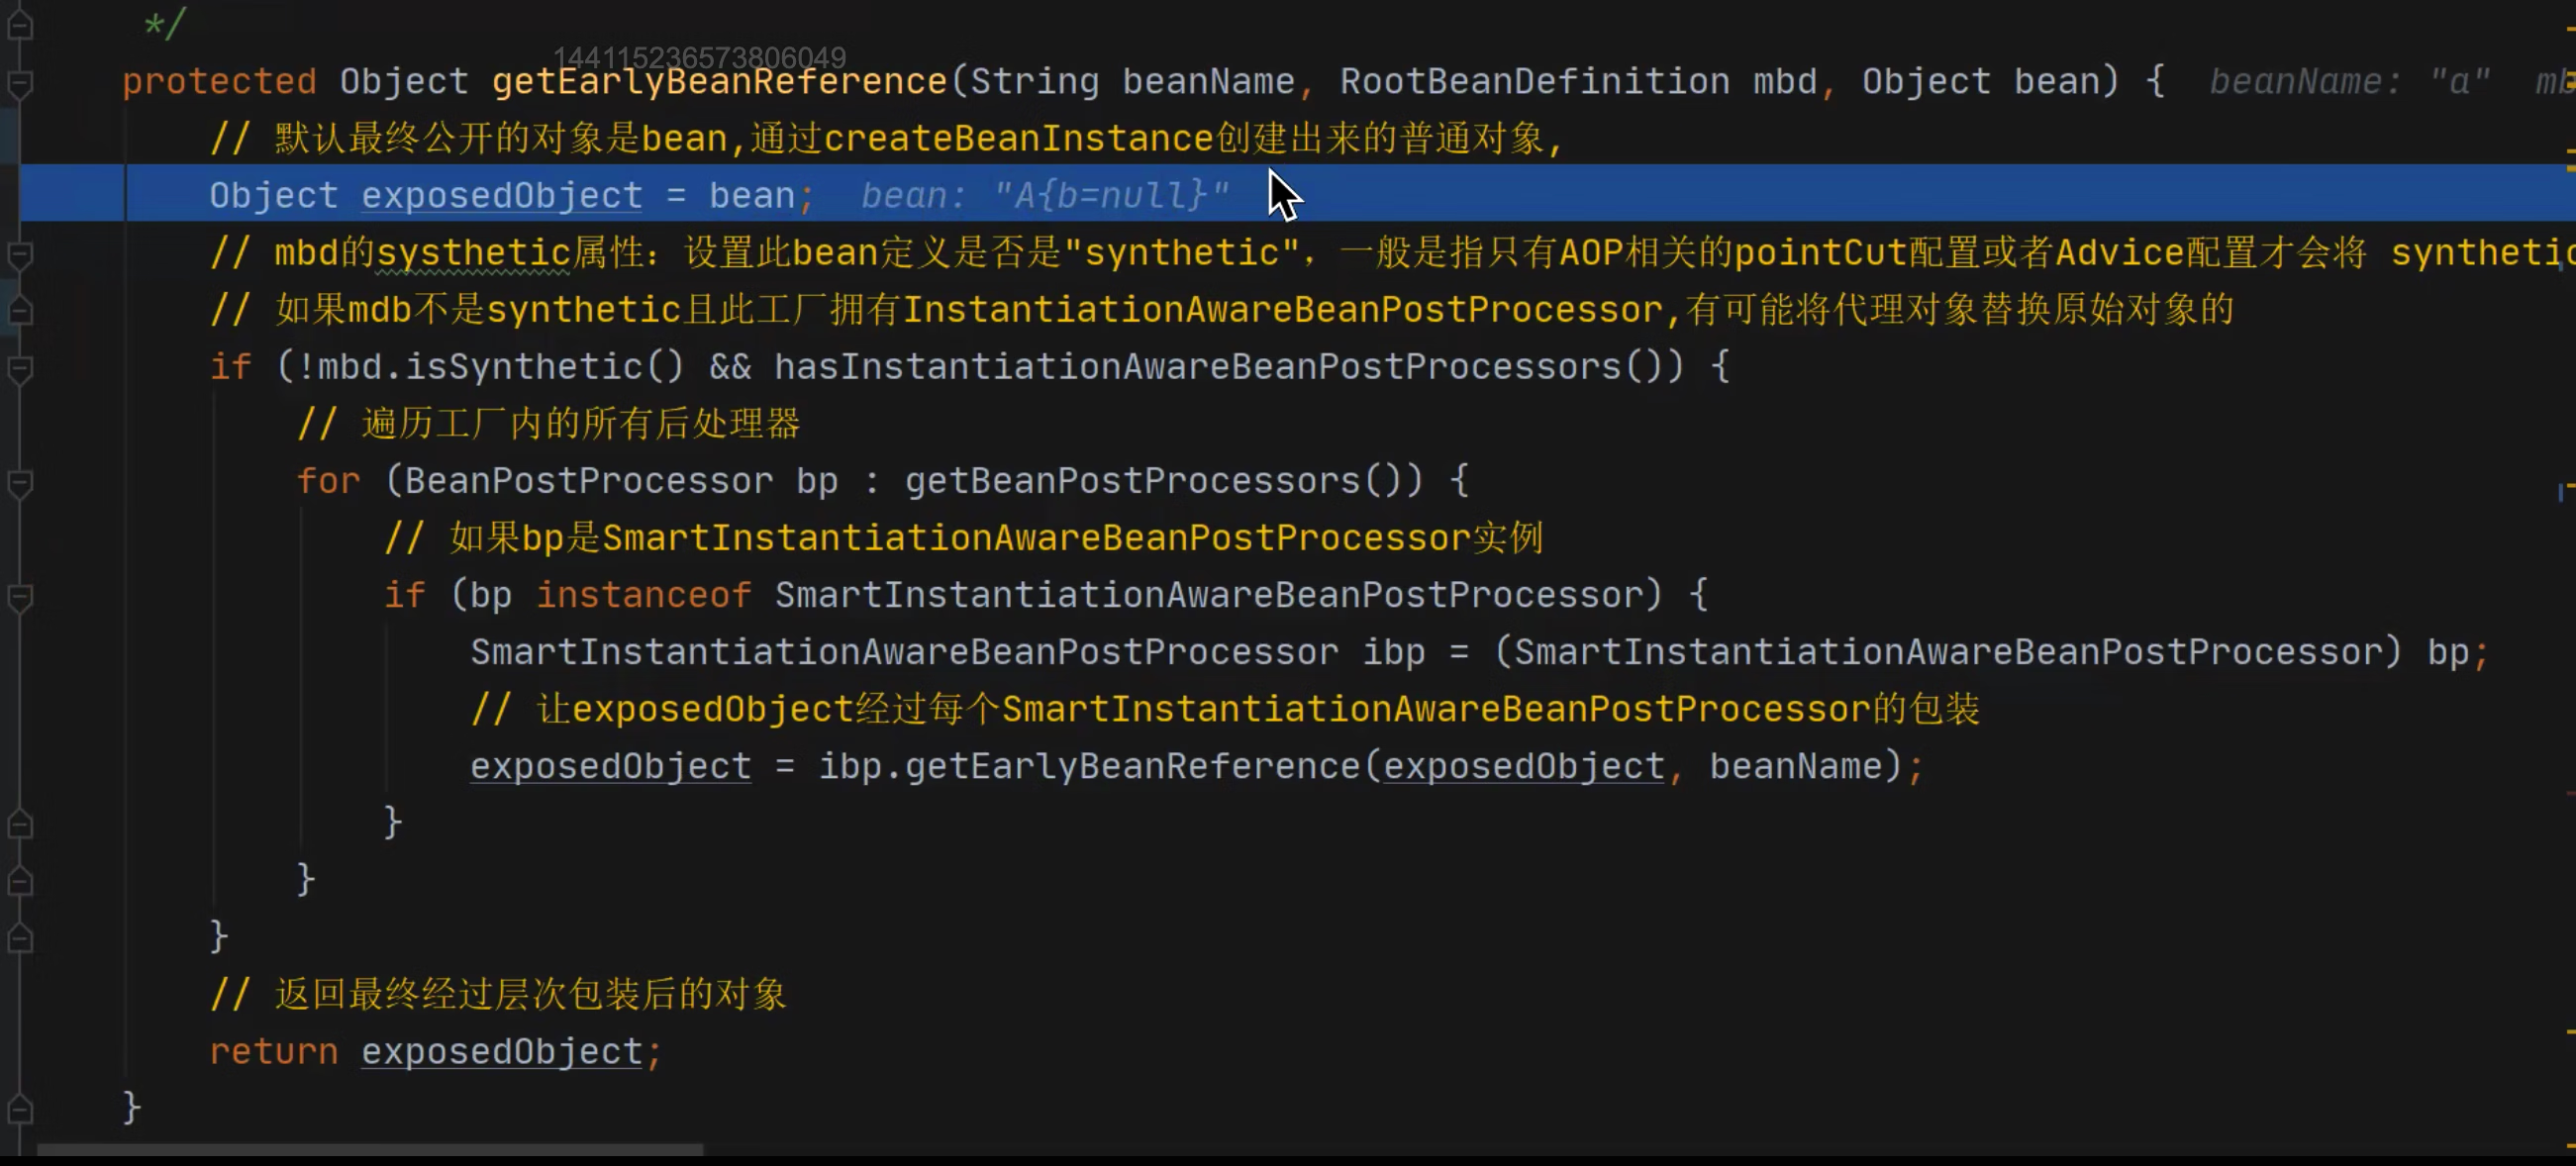This screenshot has width=2576, height=1166.
Task: Click the horizontal scrollbar thumb at editor bottom
Action: 370,1150
